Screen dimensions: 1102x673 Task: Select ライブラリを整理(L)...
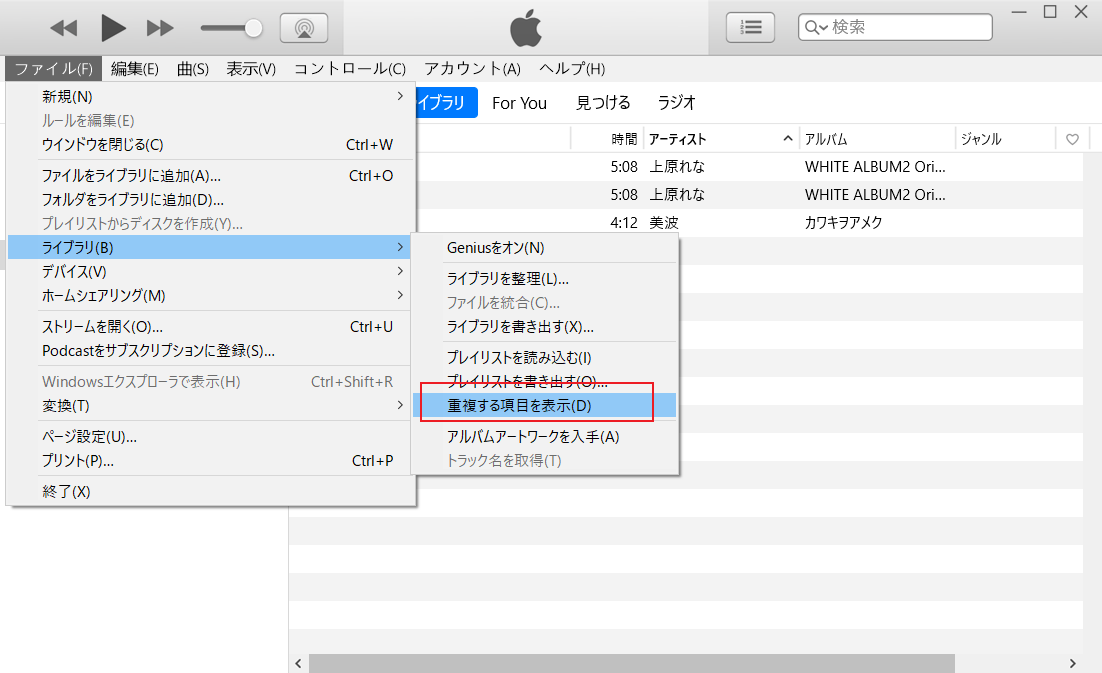click(x=545, y=278)
